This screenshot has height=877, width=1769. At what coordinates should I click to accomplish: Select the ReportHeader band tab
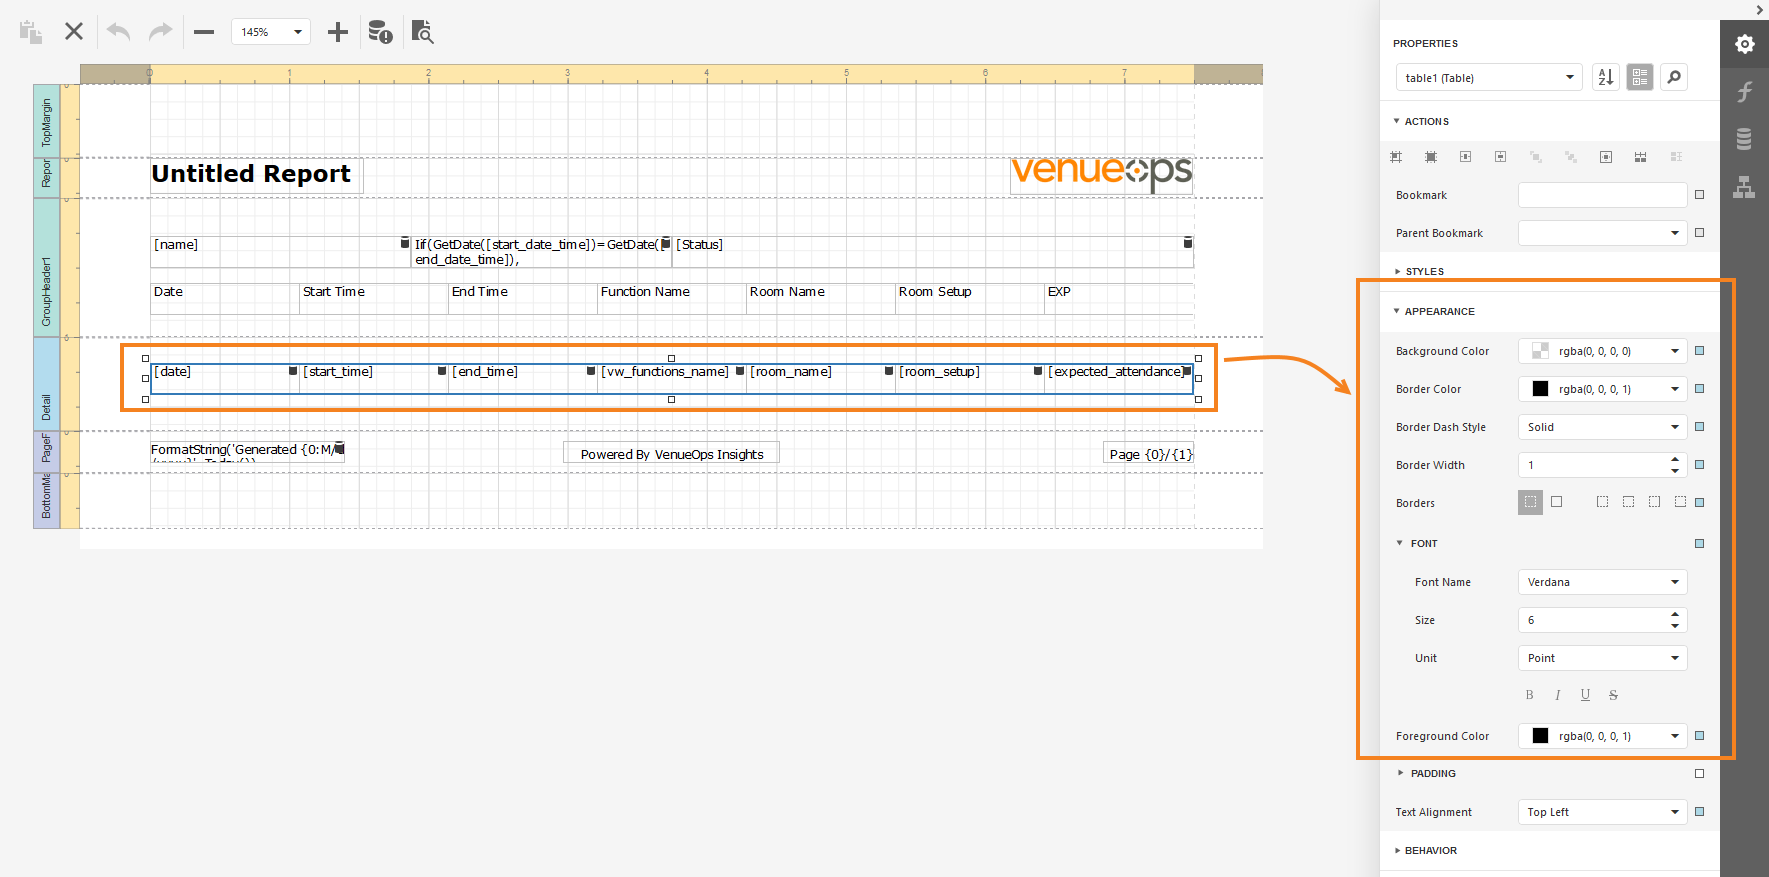[x=46, y=177]
